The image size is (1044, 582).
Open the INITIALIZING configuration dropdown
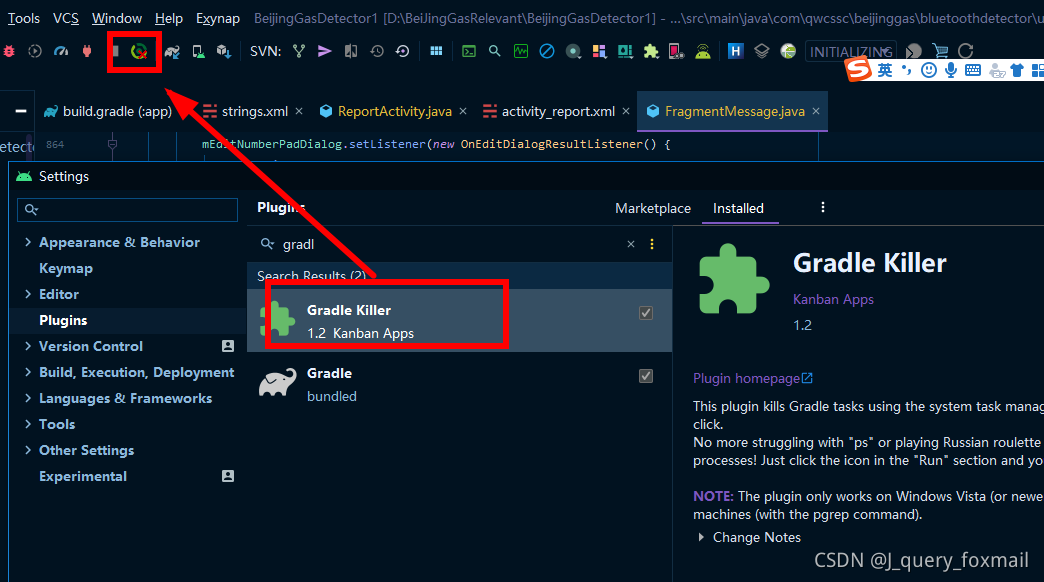(x=850, y=51)
